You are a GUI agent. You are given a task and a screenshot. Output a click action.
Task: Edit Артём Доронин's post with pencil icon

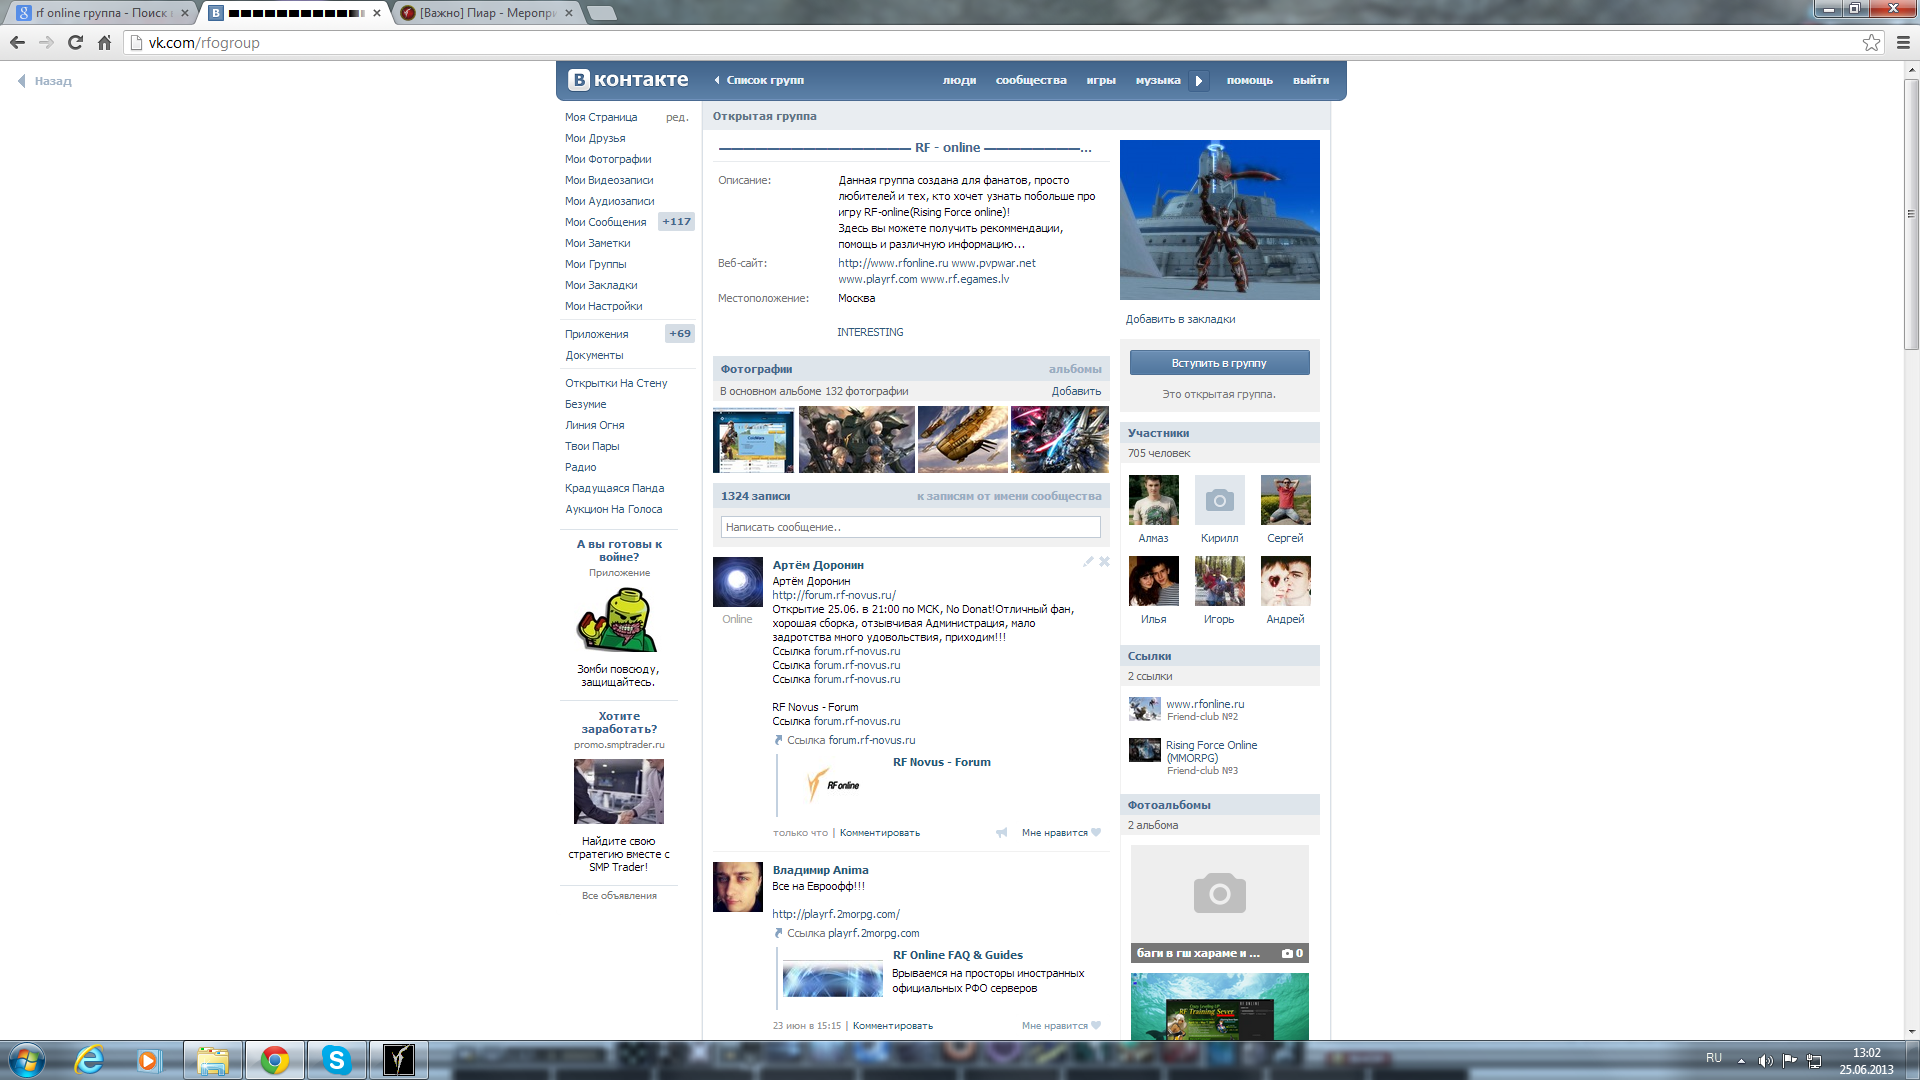(x=1088, y=562)
